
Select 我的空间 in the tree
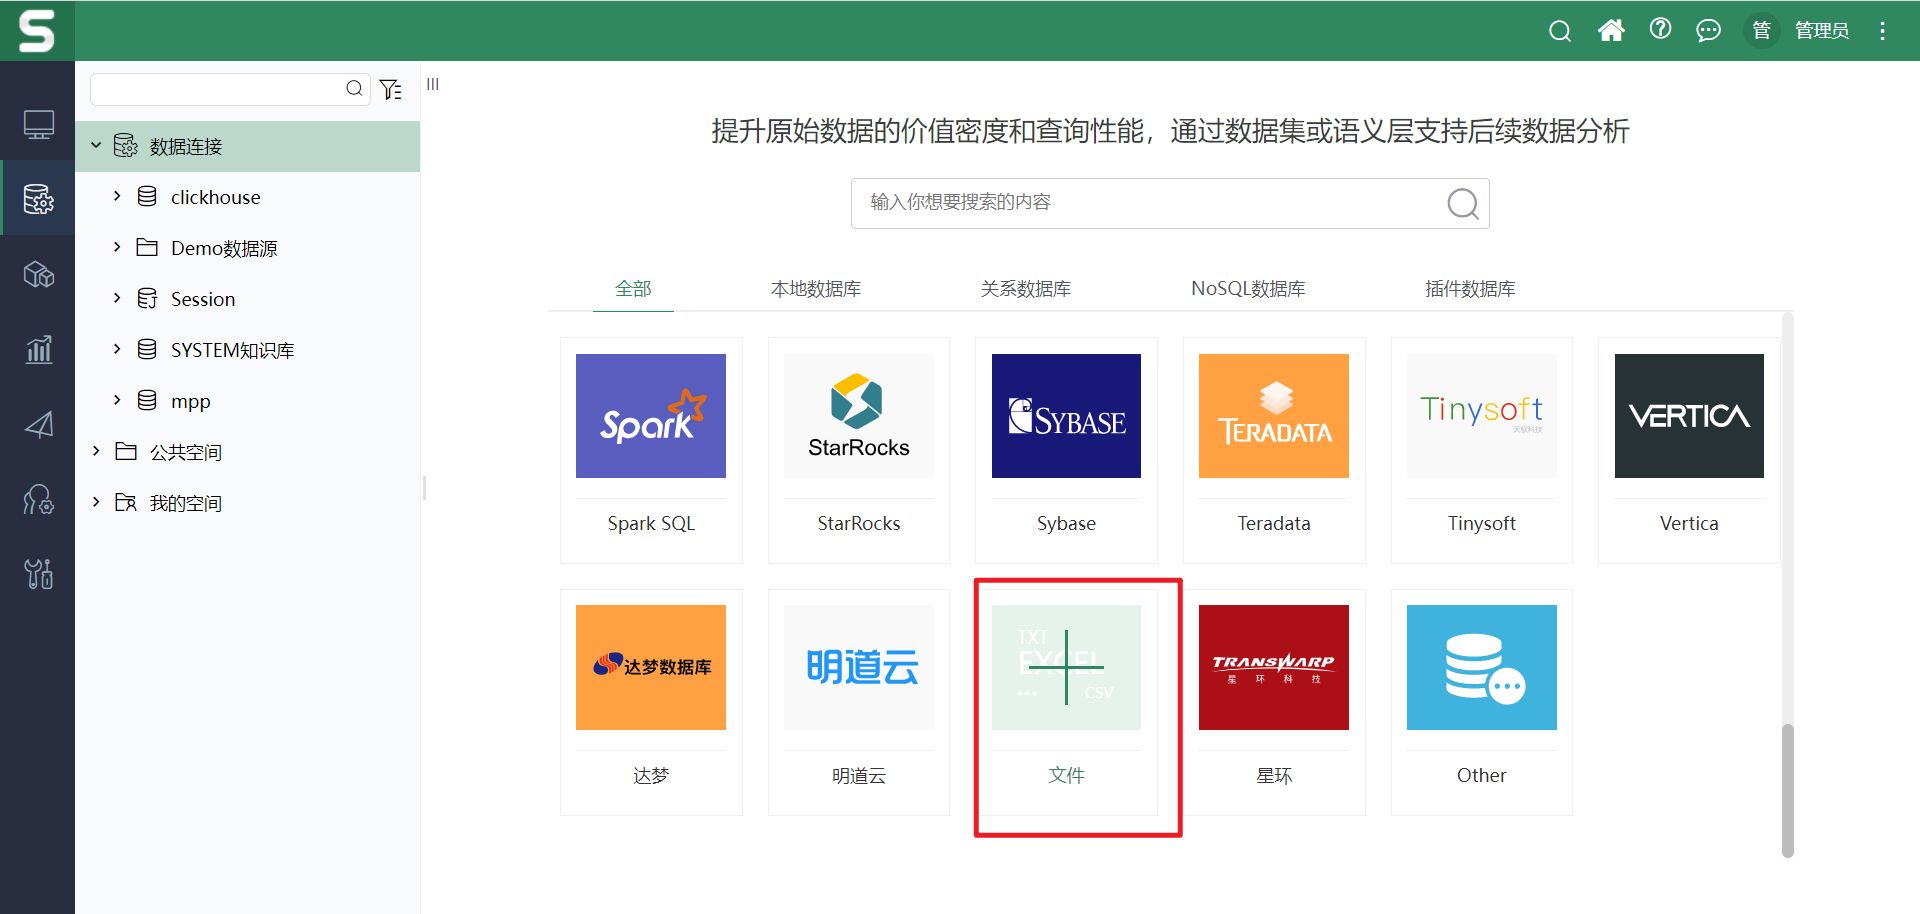186,503
